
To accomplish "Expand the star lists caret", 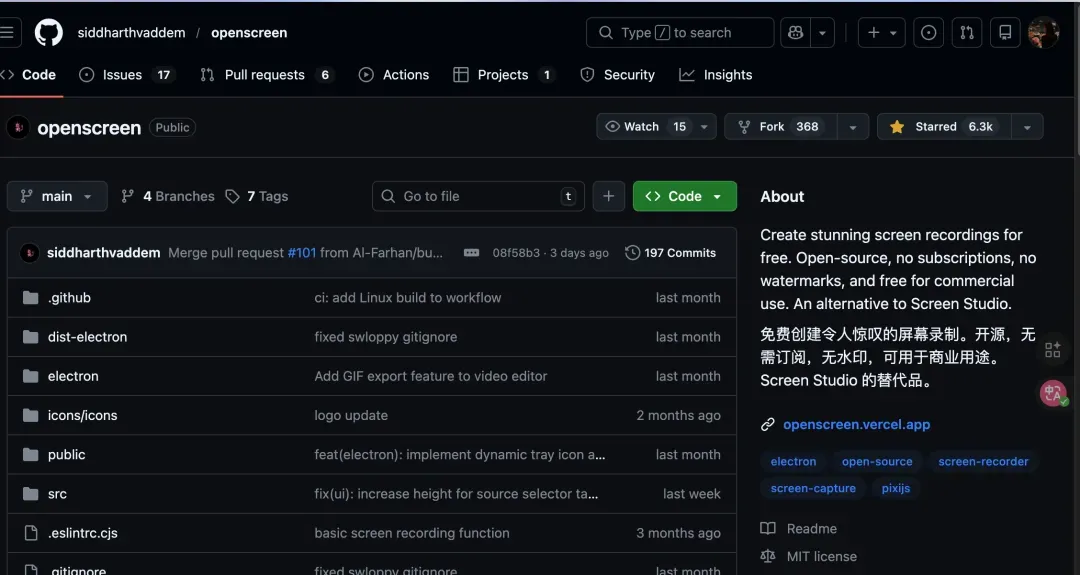I will [1027, 127].
